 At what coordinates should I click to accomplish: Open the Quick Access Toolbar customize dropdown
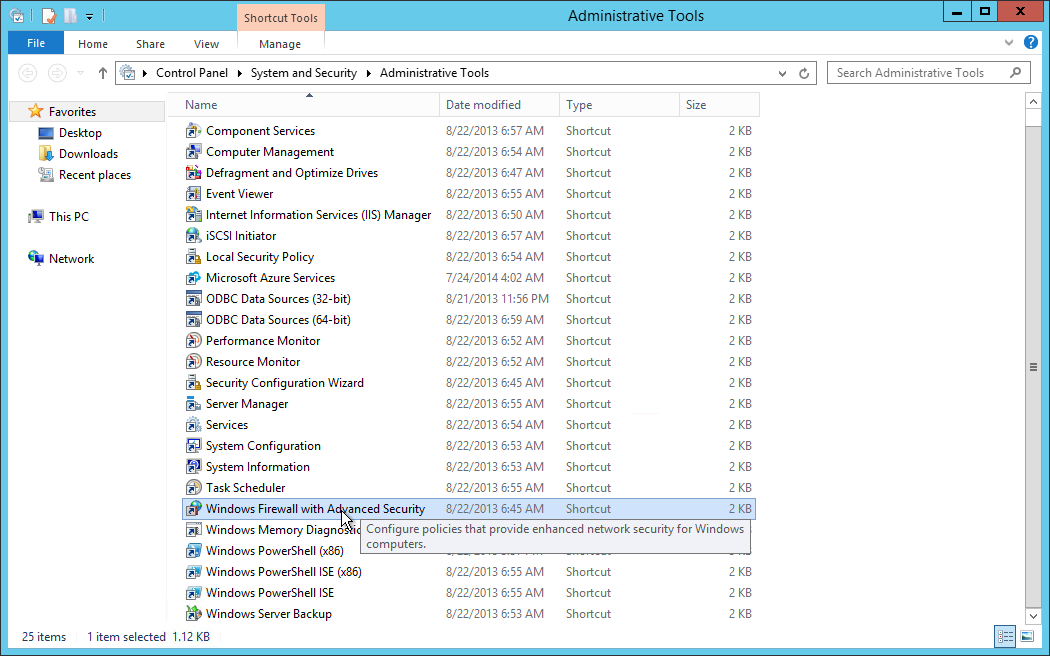(x=89, y=17)
